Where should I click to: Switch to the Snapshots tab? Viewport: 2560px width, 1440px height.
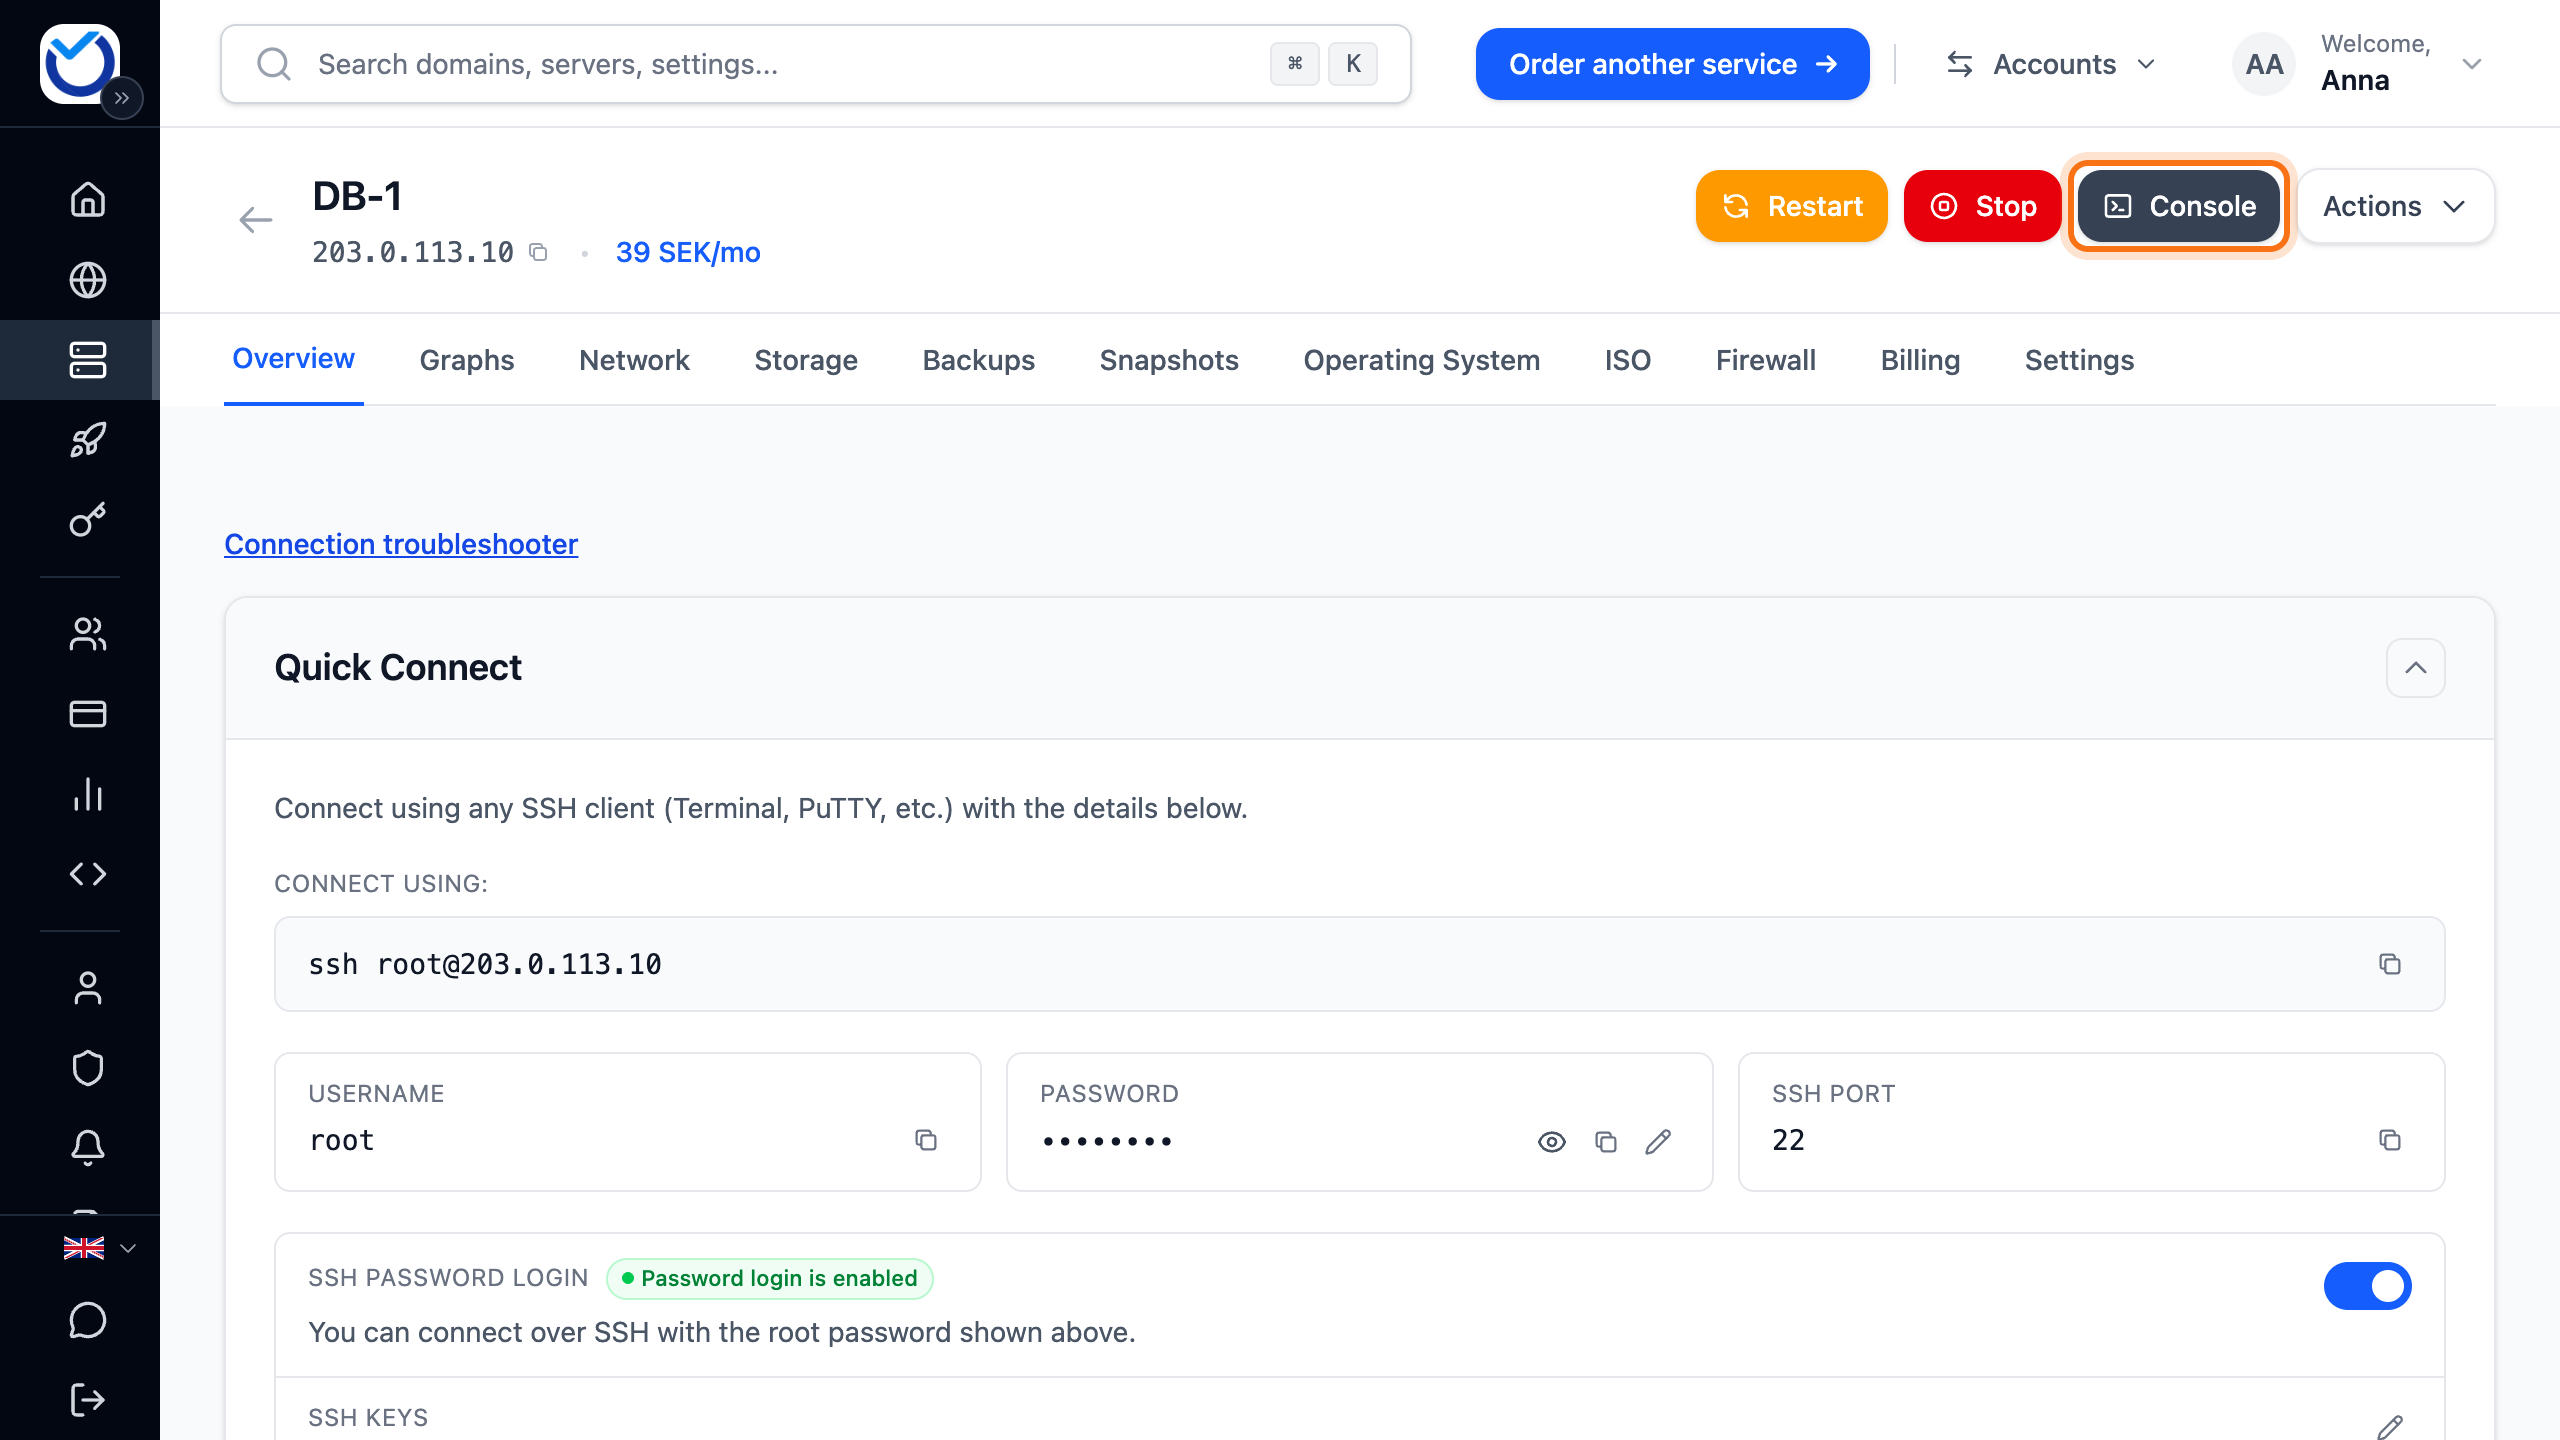tap(1169, 360)
